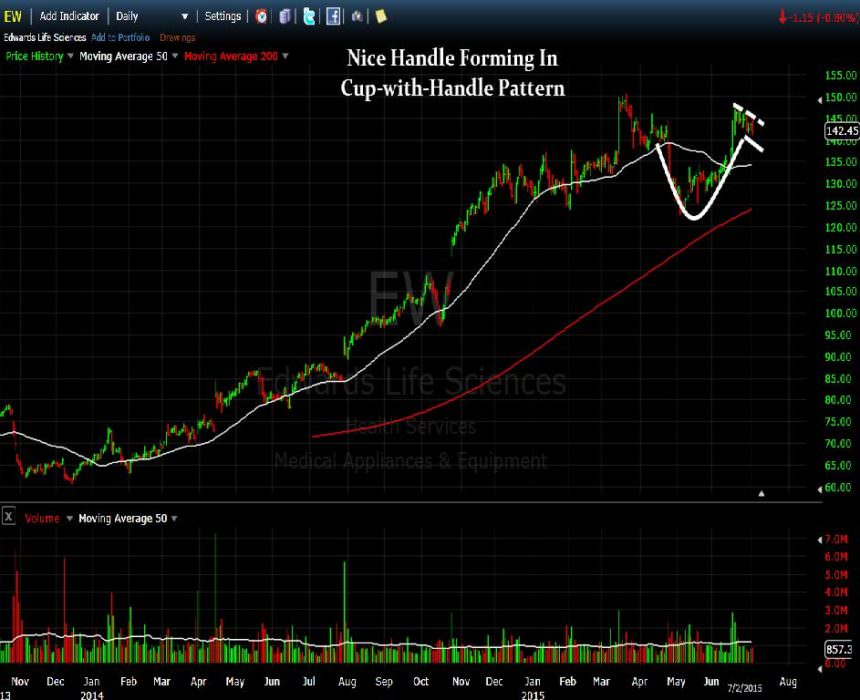Click the Aug 2015 axis label at far right
The height and width of the screenshot is (700, 860).
coord(788,681)
